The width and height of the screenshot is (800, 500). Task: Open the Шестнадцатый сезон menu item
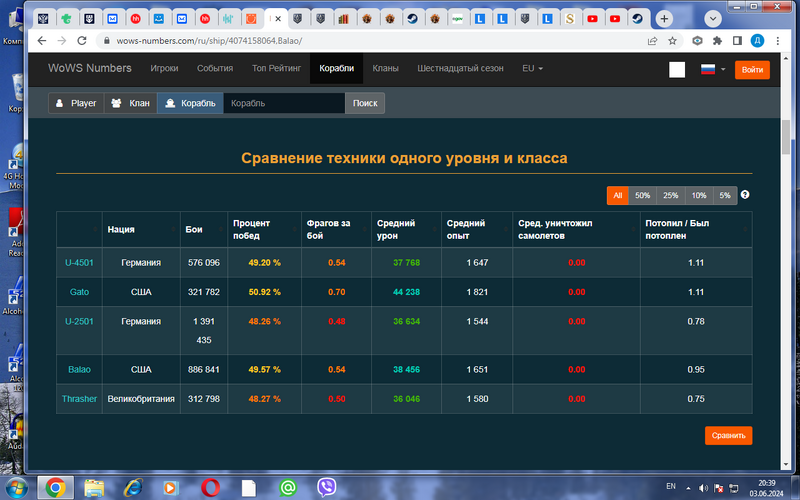(460, 68)
